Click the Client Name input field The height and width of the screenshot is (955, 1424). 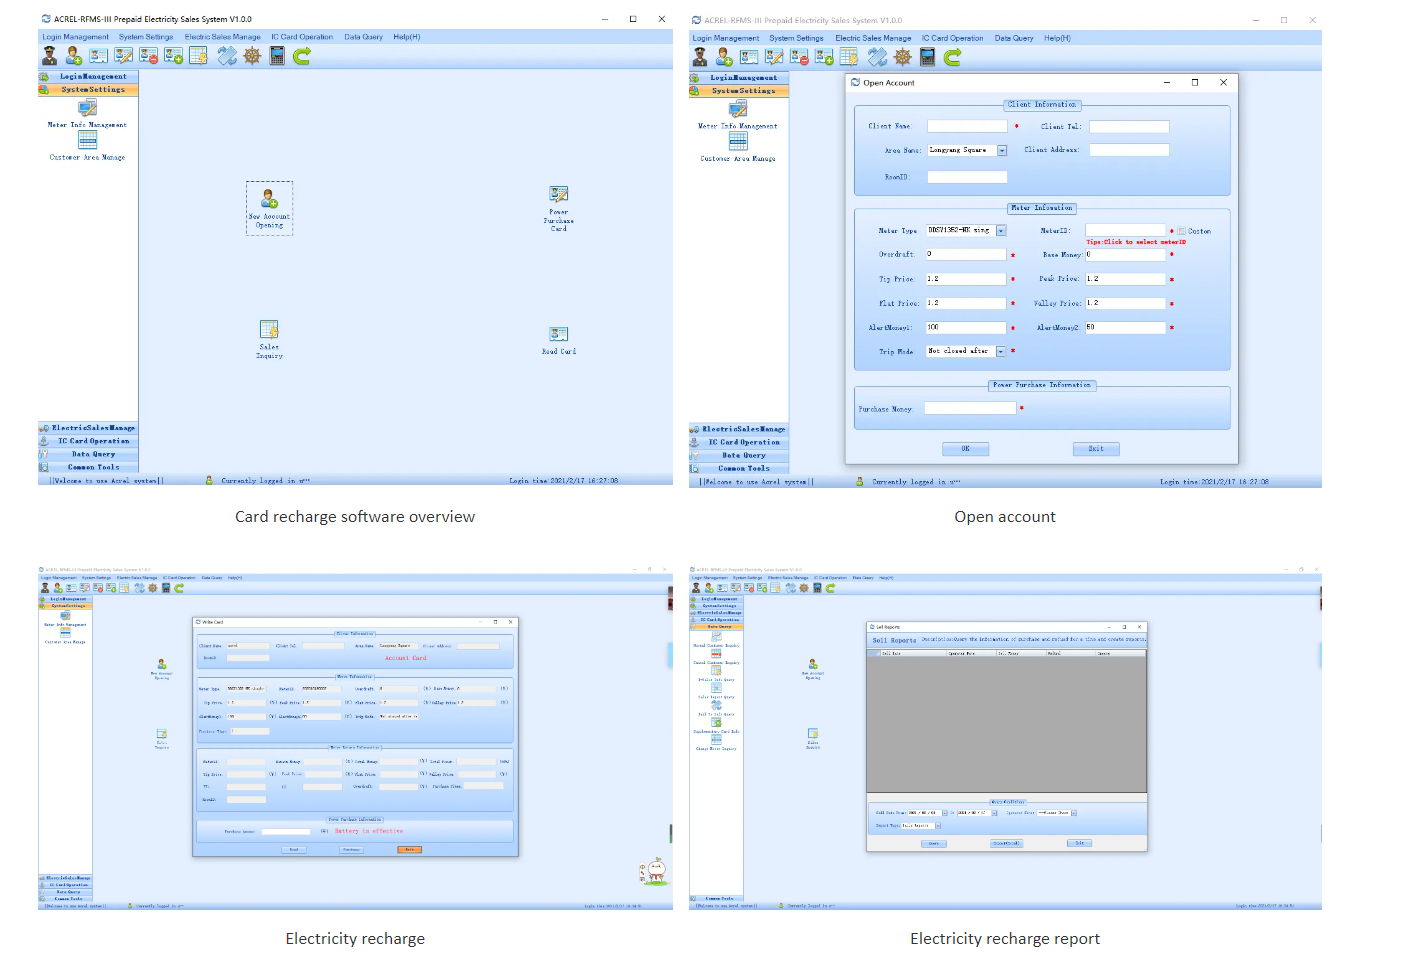point(967,127)
